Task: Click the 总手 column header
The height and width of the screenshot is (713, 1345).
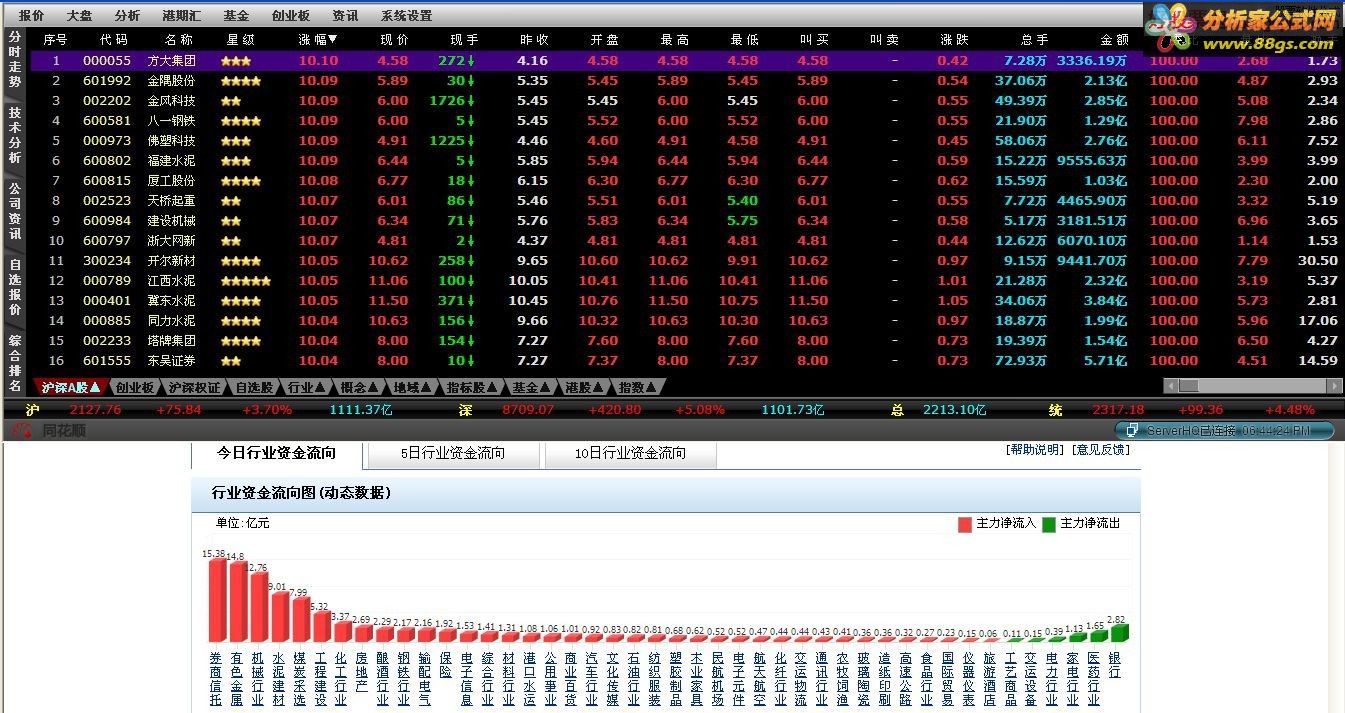Action: [x=1035, y=40]
